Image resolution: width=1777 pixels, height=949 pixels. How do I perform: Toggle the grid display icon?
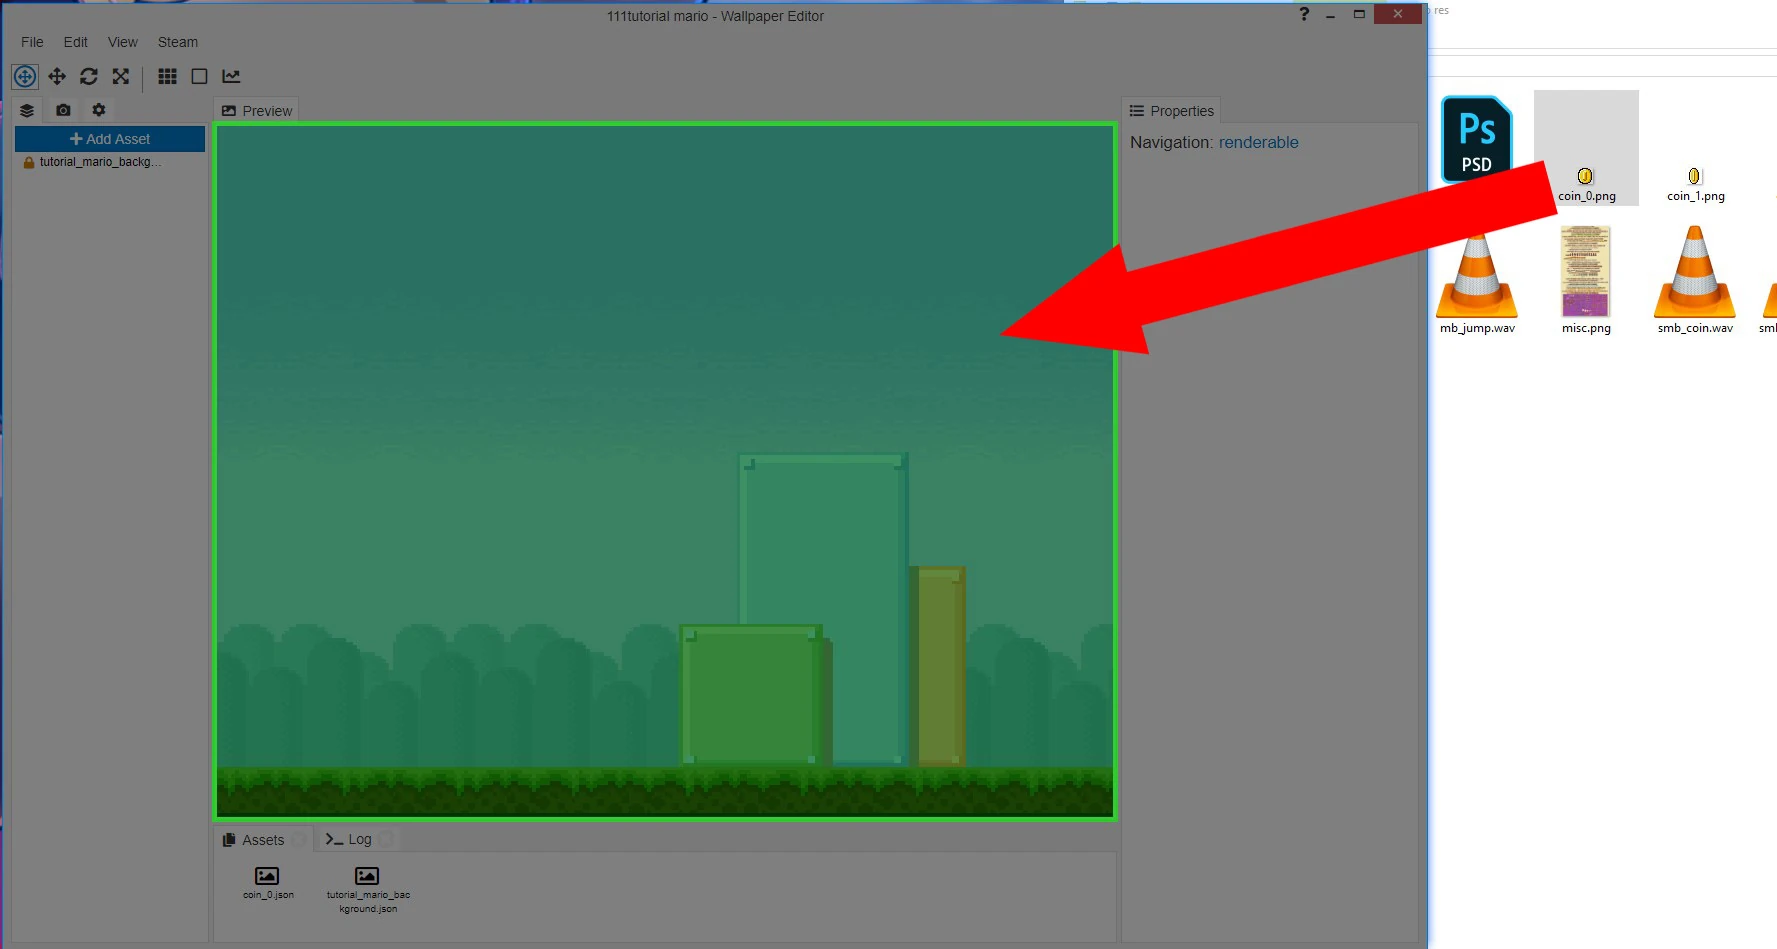(x=167, y=76)
